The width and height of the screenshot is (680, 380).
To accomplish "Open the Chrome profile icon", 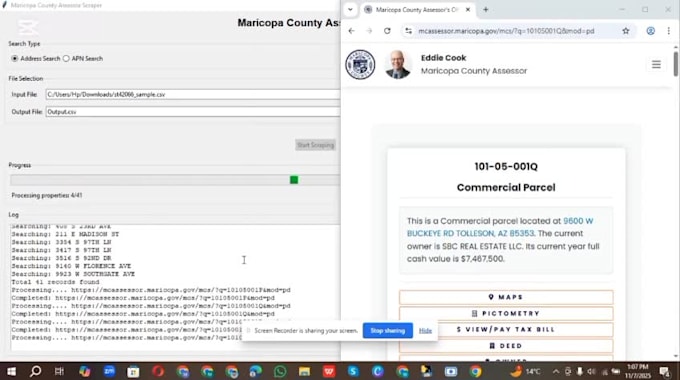I will click(651, 31).
